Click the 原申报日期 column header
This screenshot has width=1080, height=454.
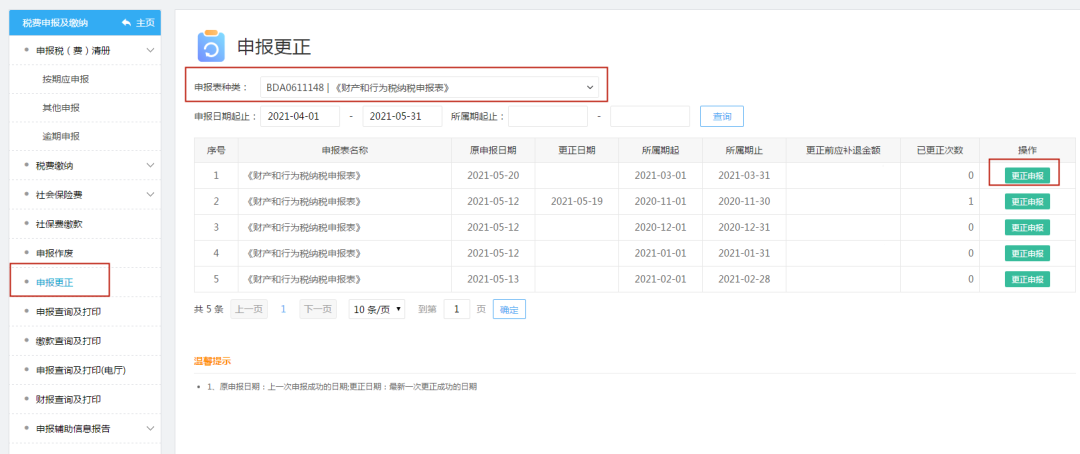click(493, 149)
